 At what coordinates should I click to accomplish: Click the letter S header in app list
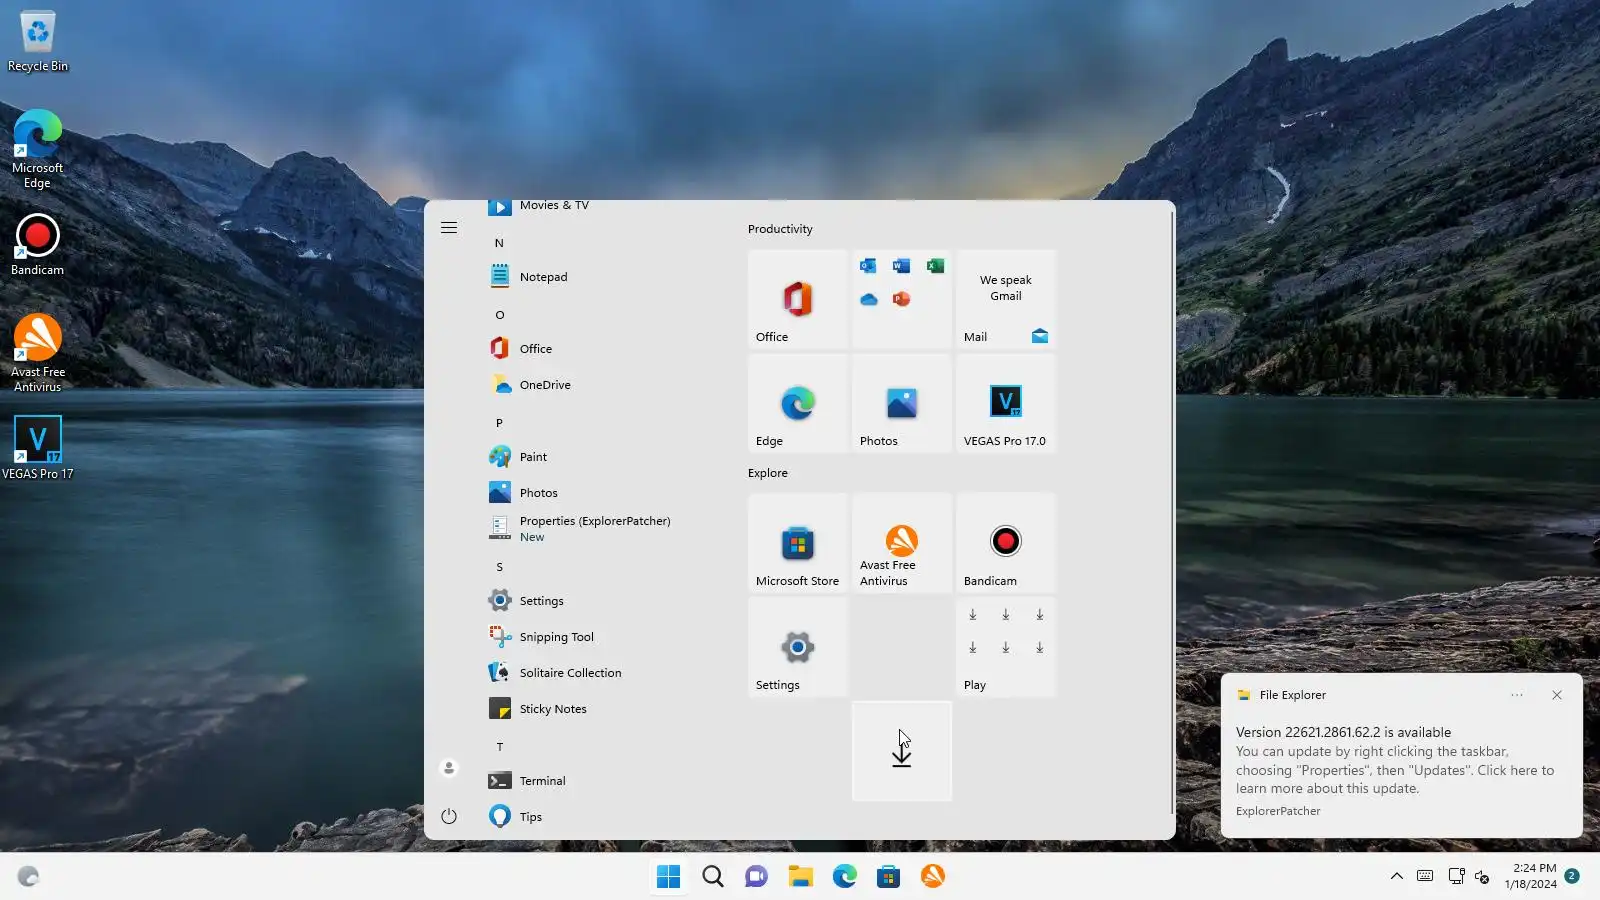coord(499,567)
